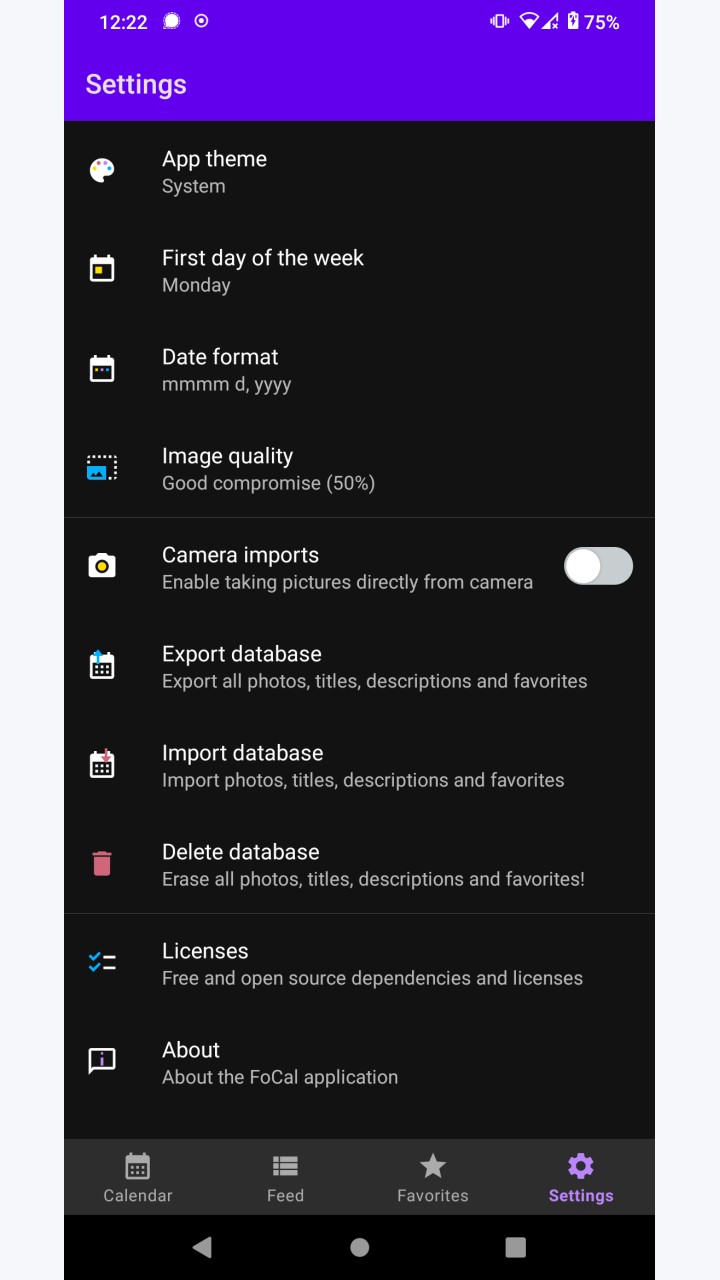Open About the FoCal application

[x=359, y=1062]
